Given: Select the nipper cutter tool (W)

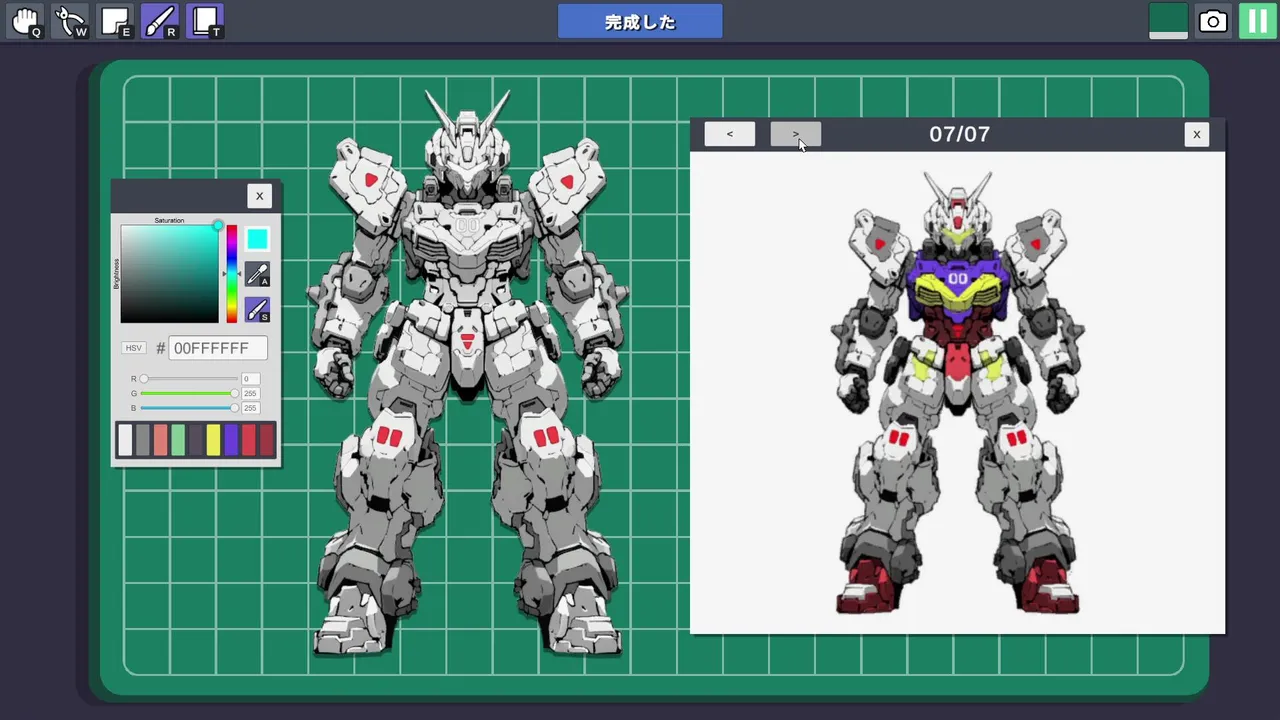Looking at the screenshot, I should tap(71, 21).
